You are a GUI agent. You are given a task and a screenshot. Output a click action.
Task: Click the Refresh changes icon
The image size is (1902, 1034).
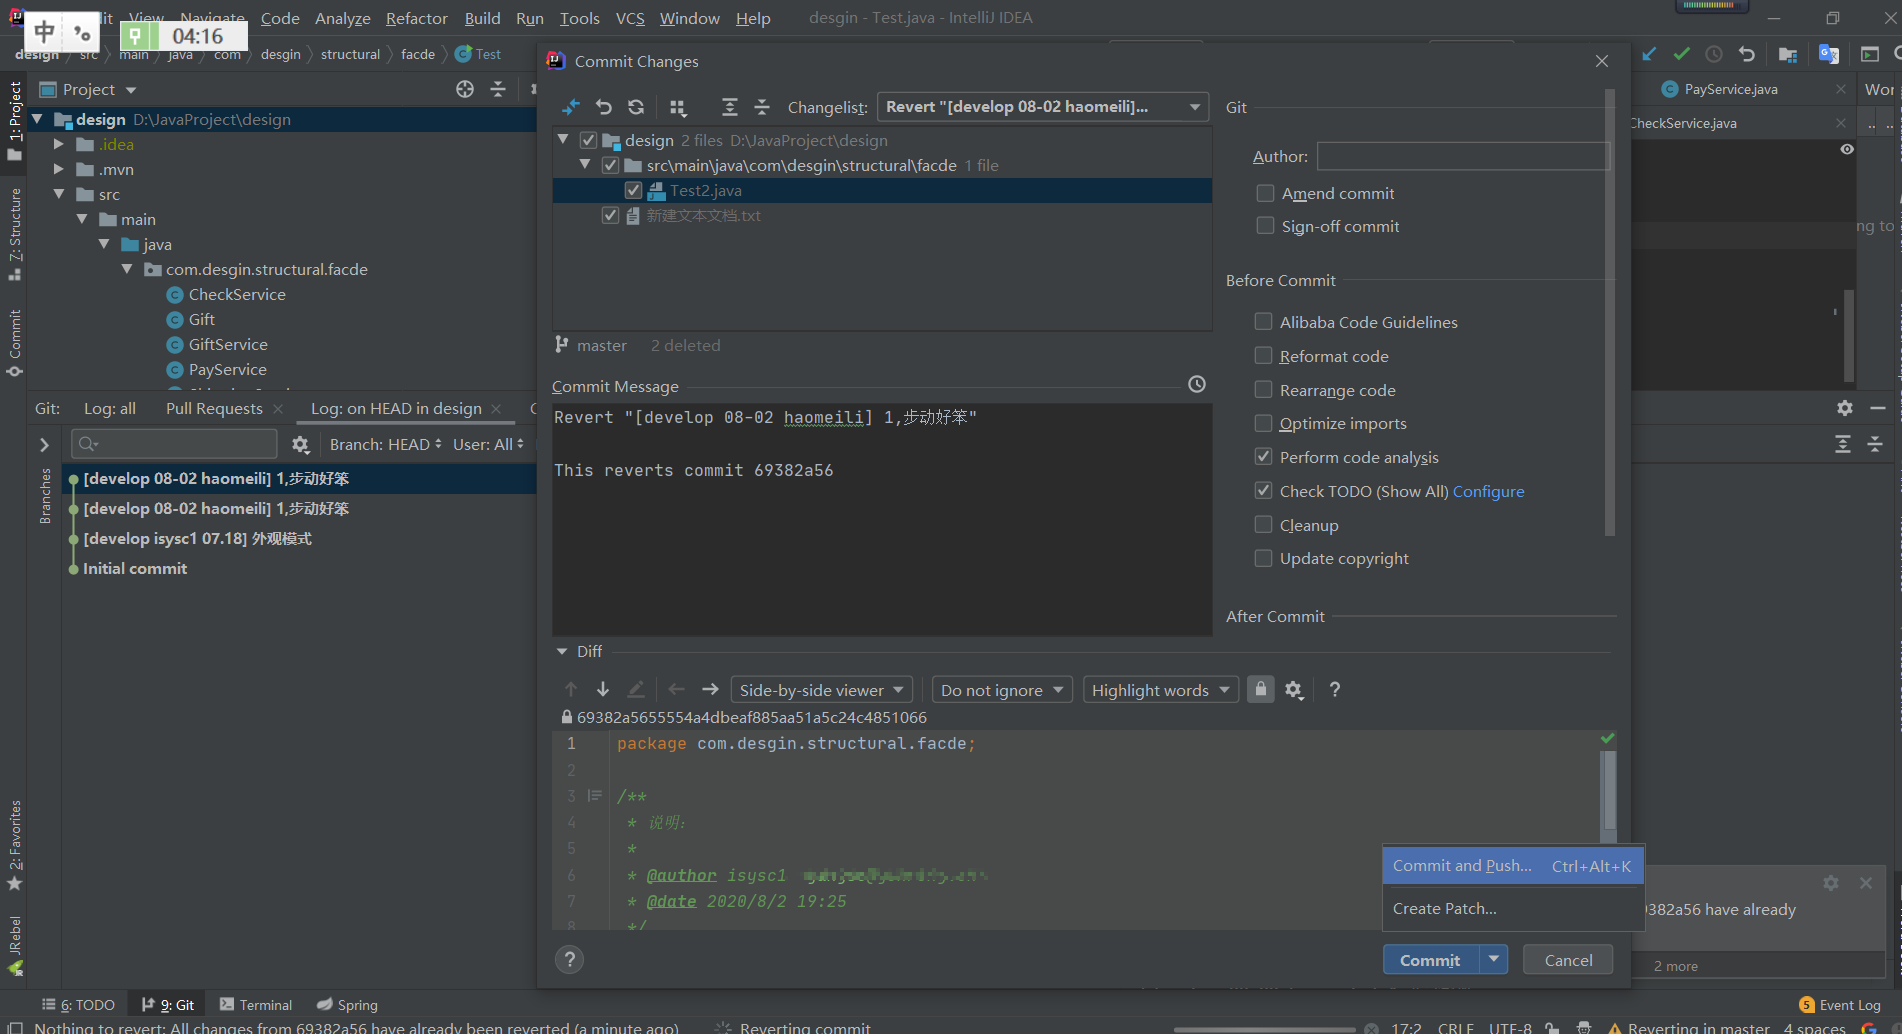636,107
